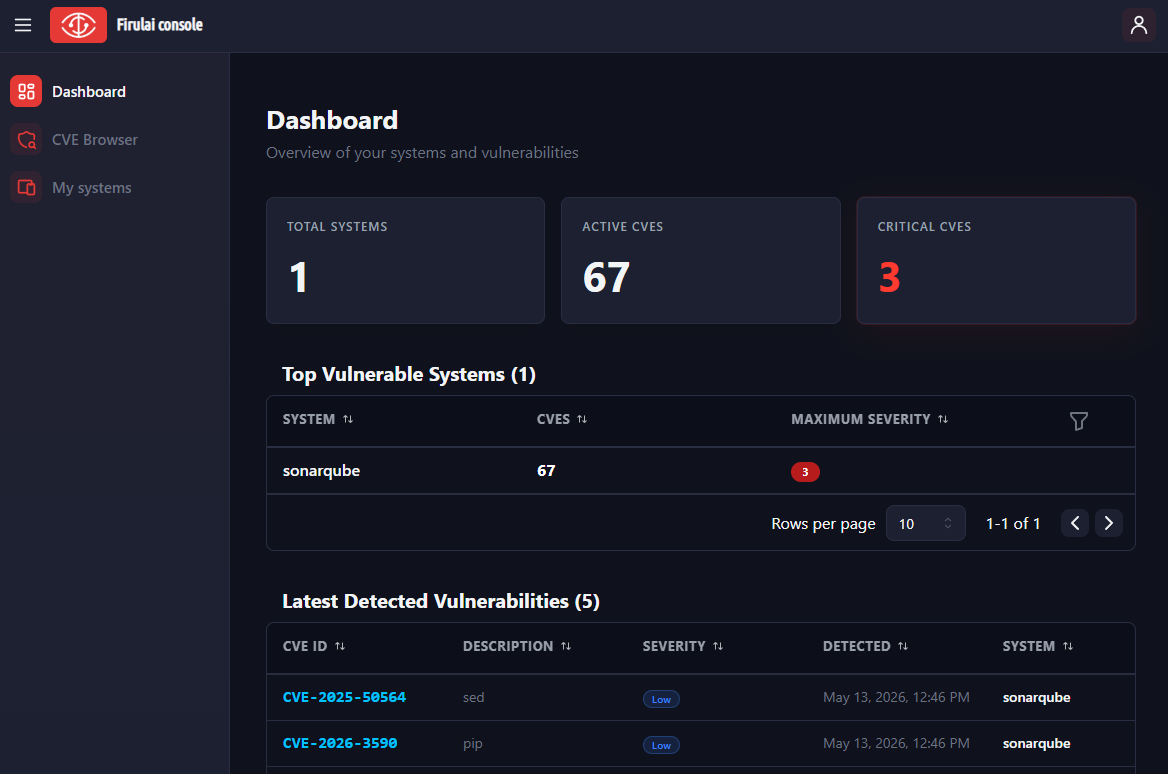1168x774 pixels.
Task: Sort by DETECTED column arrows
Action: point(903,646)
